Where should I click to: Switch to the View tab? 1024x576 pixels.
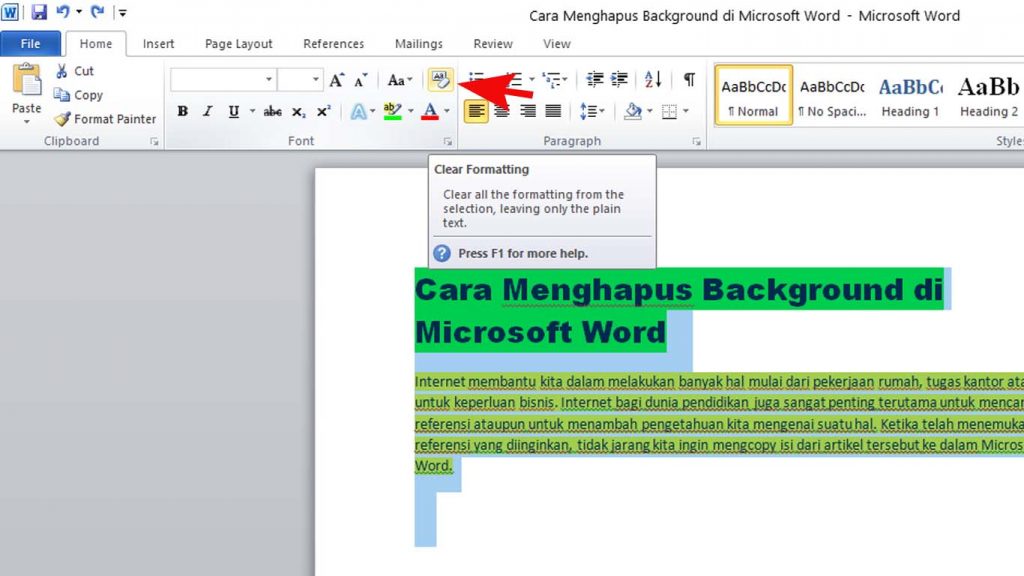coord(556,44)
